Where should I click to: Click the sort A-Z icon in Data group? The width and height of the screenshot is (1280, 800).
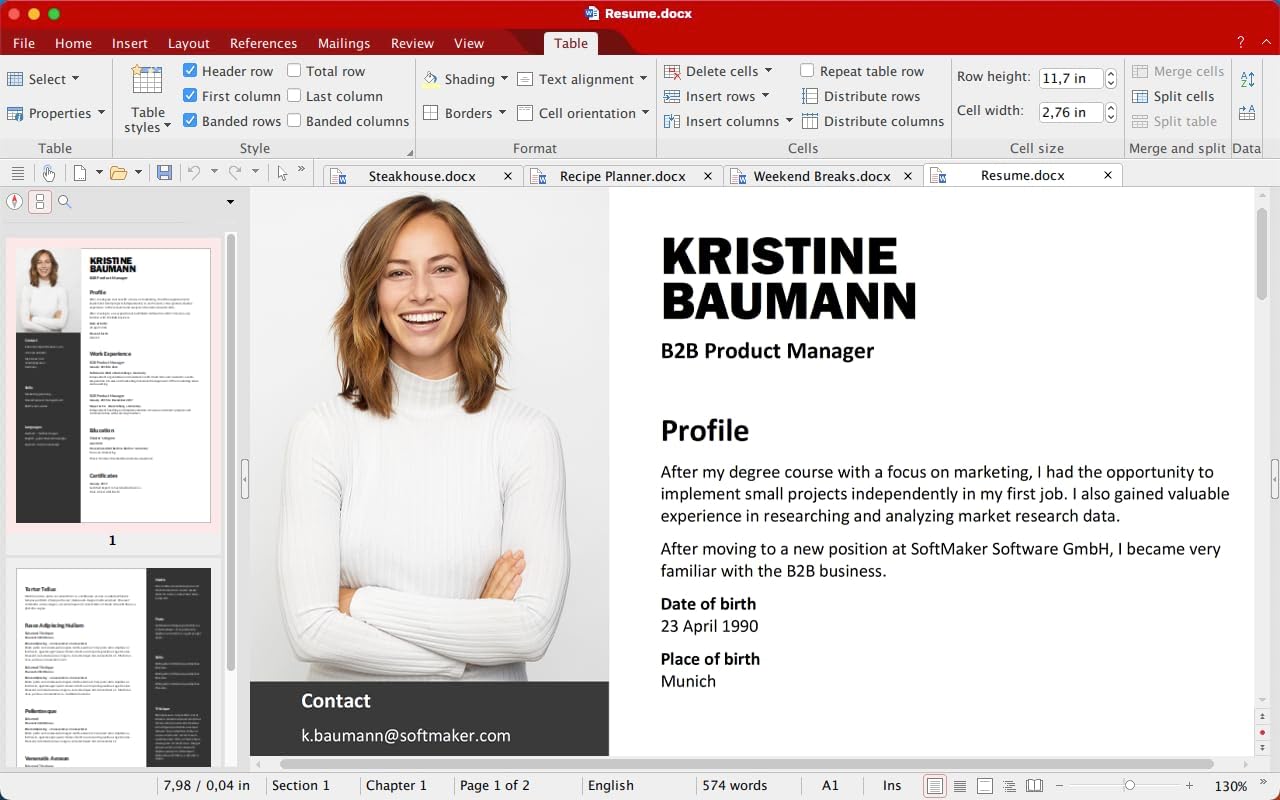click(1247, 79)
